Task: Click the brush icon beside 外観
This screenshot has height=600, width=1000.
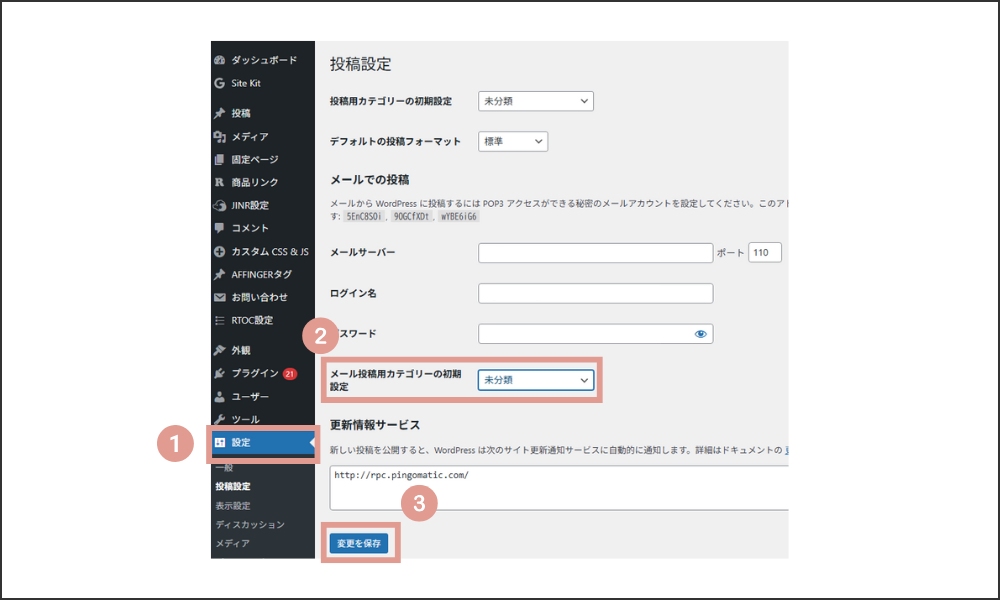Action: coord(219,350)
